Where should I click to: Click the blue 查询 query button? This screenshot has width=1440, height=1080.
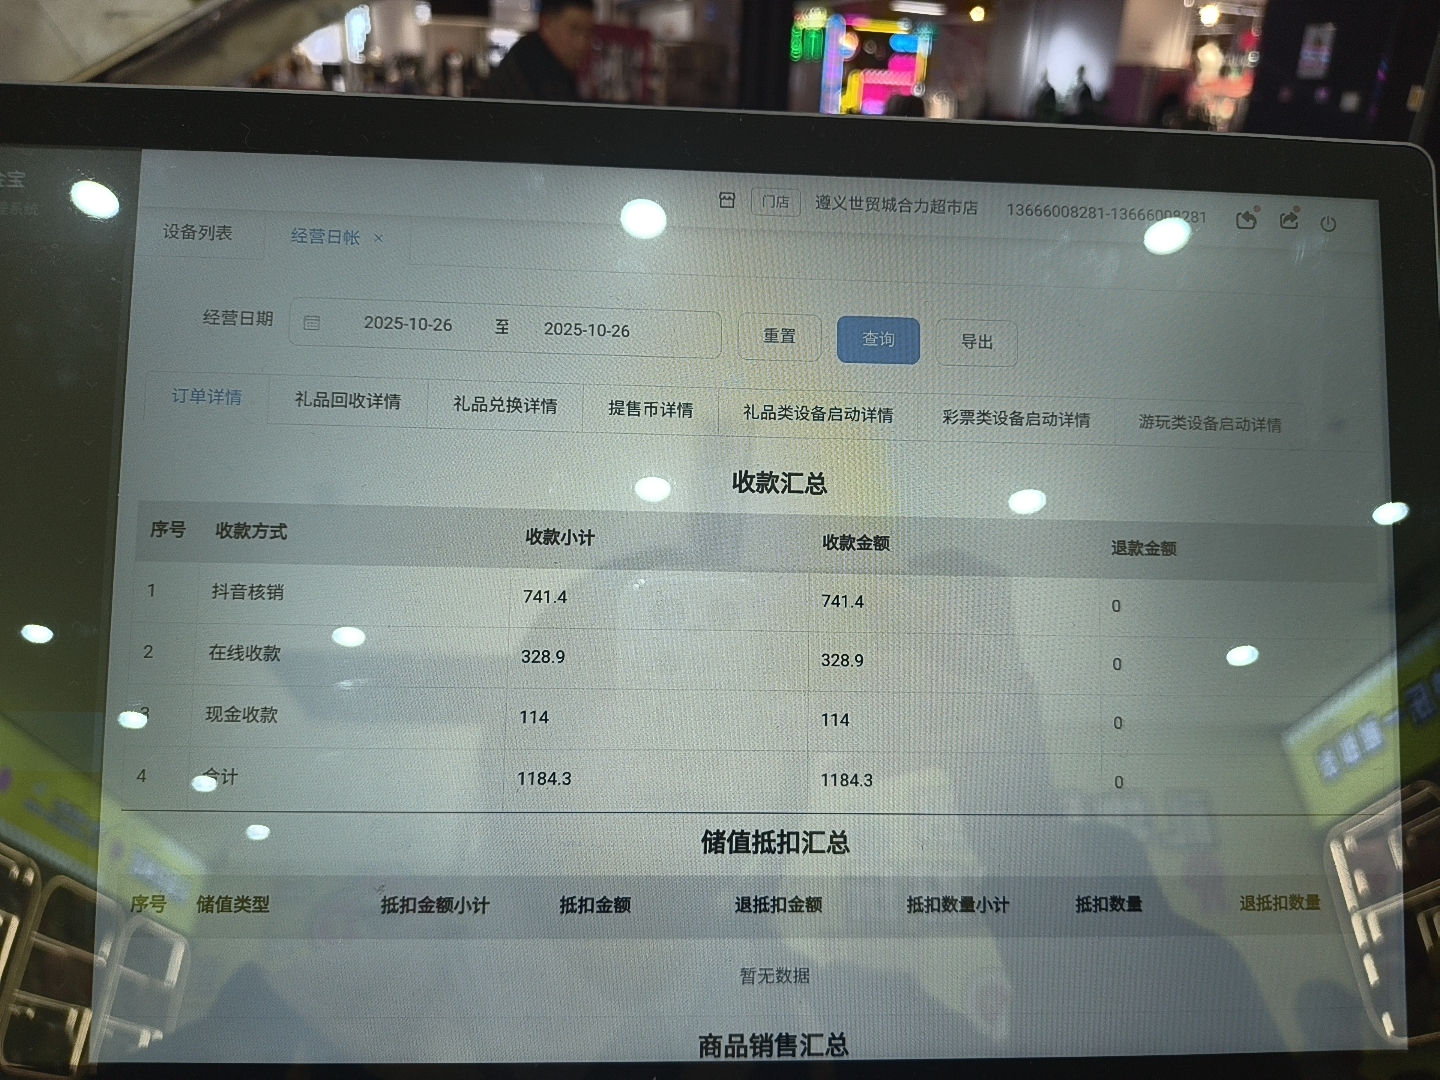[878, 339]
